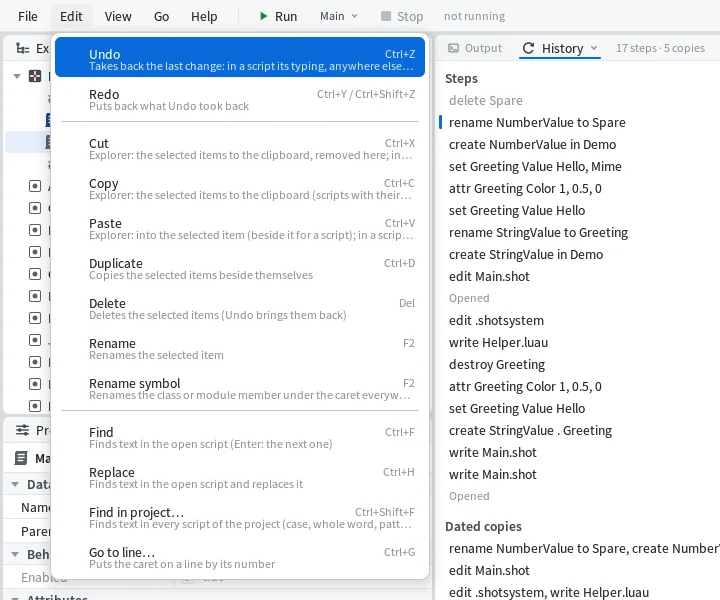Select step 'edit Main.shot' in Steps list
The width and height of the screenshot is (720, 600).
click(489, 277)
